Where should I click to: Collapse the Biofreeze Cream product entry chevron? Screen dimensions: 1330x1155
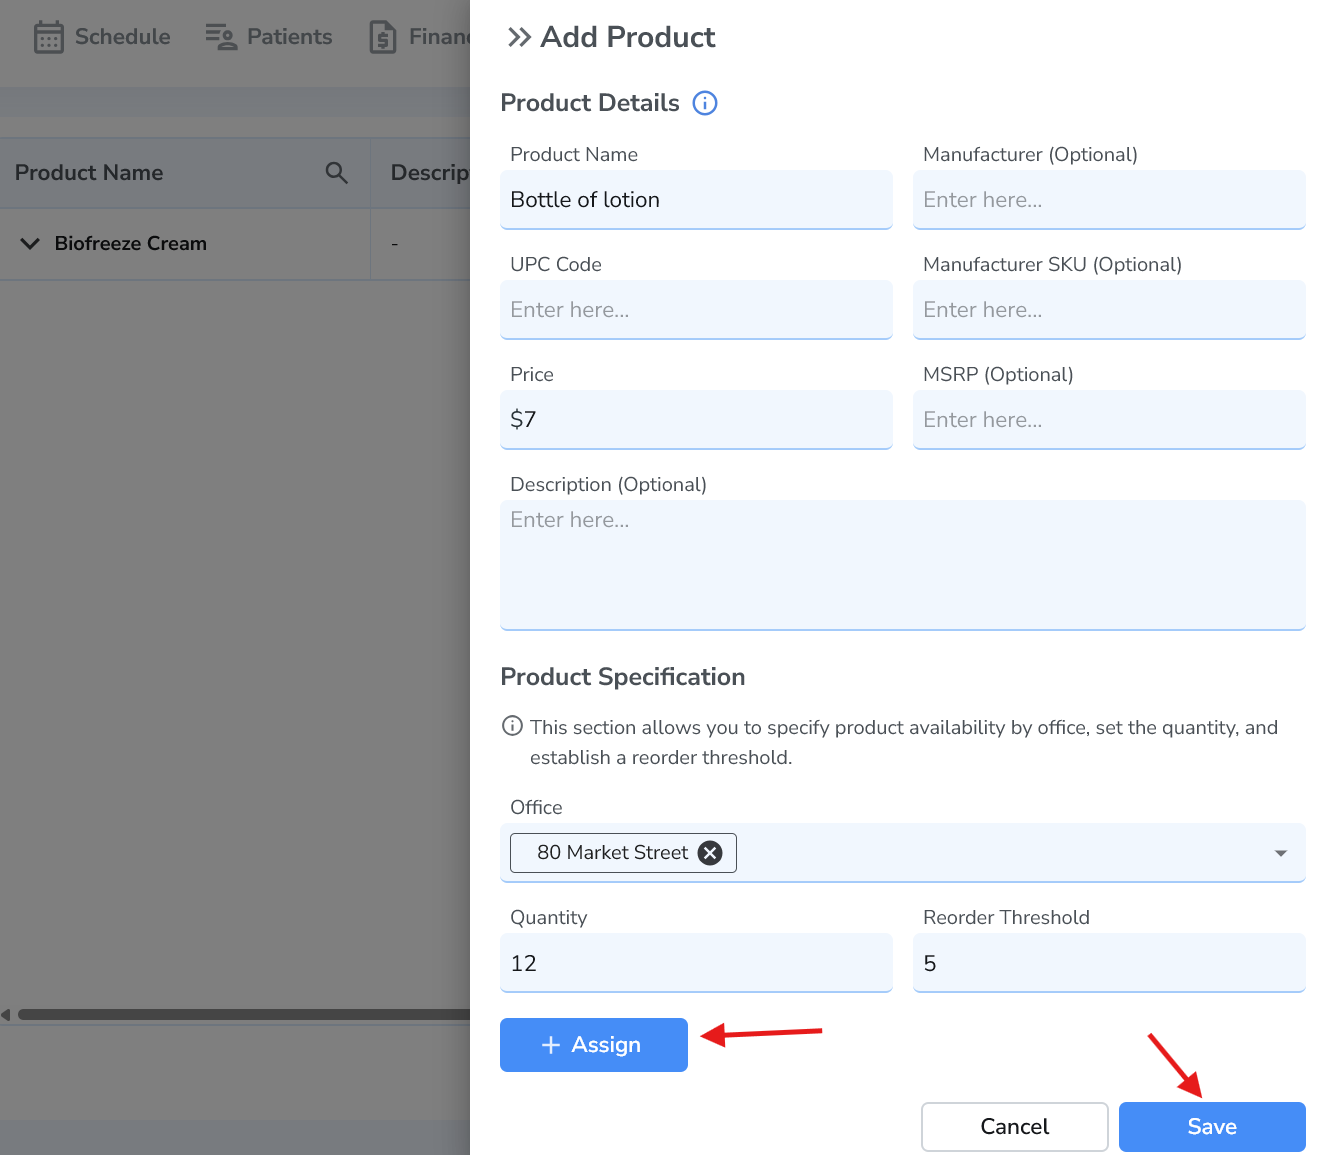[x=29, y=243]
